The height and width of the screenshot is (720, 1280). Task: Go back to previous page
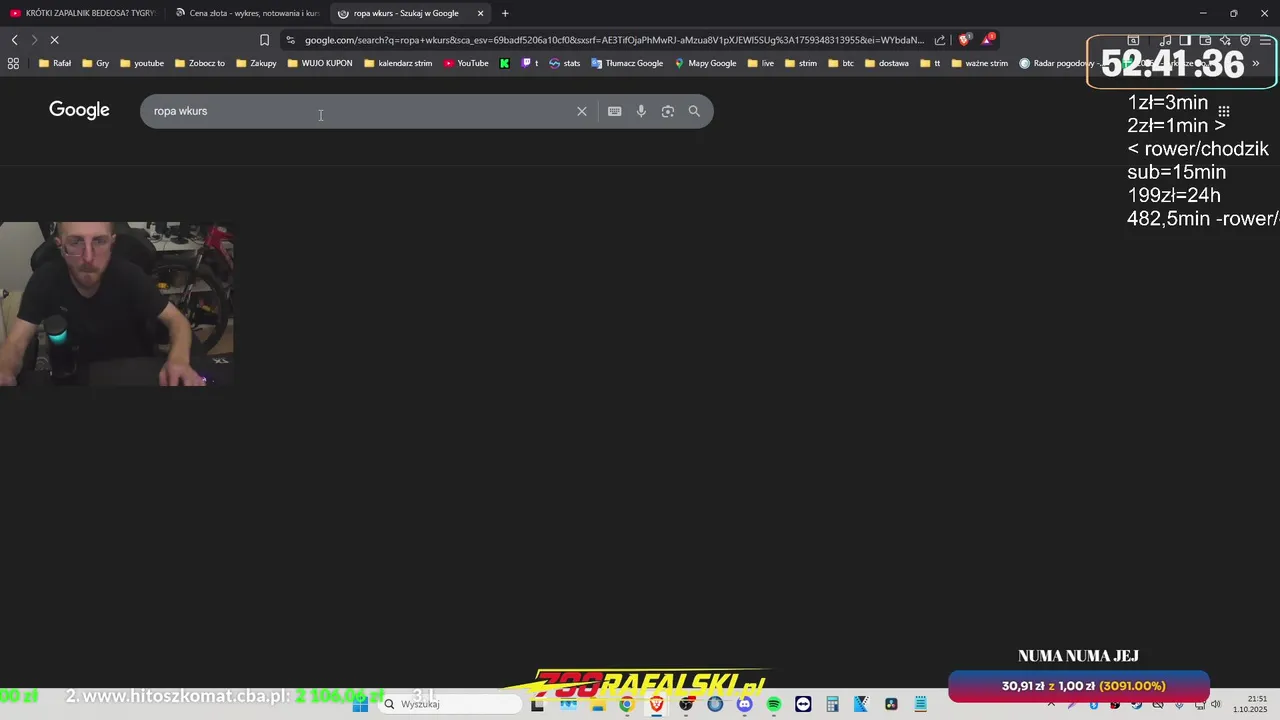click(14, 40)
